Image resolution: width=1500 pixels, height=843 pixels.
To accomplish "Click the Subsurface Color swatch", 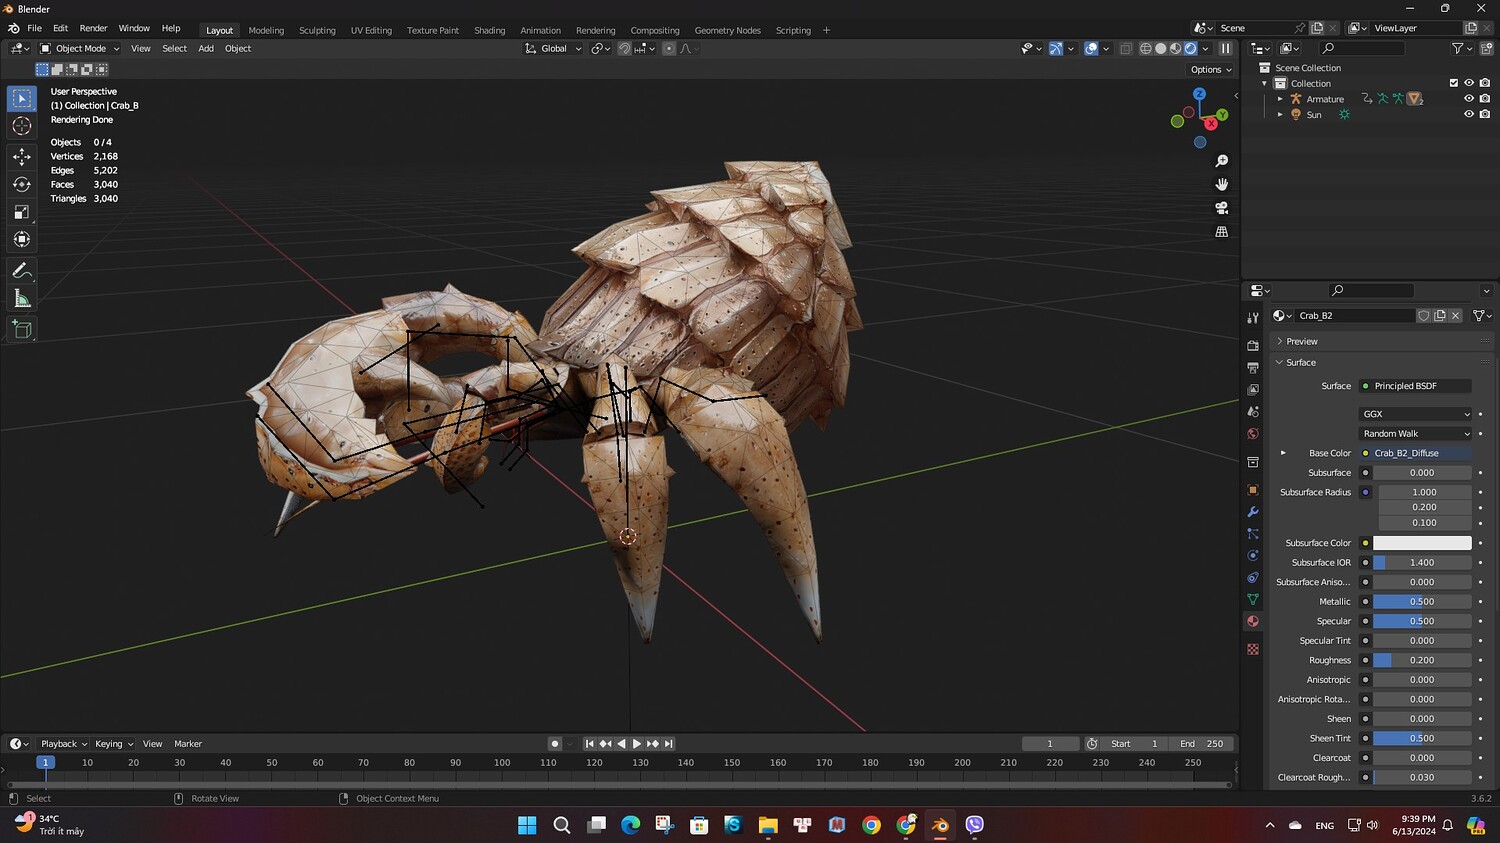I will coord(1421,543).
